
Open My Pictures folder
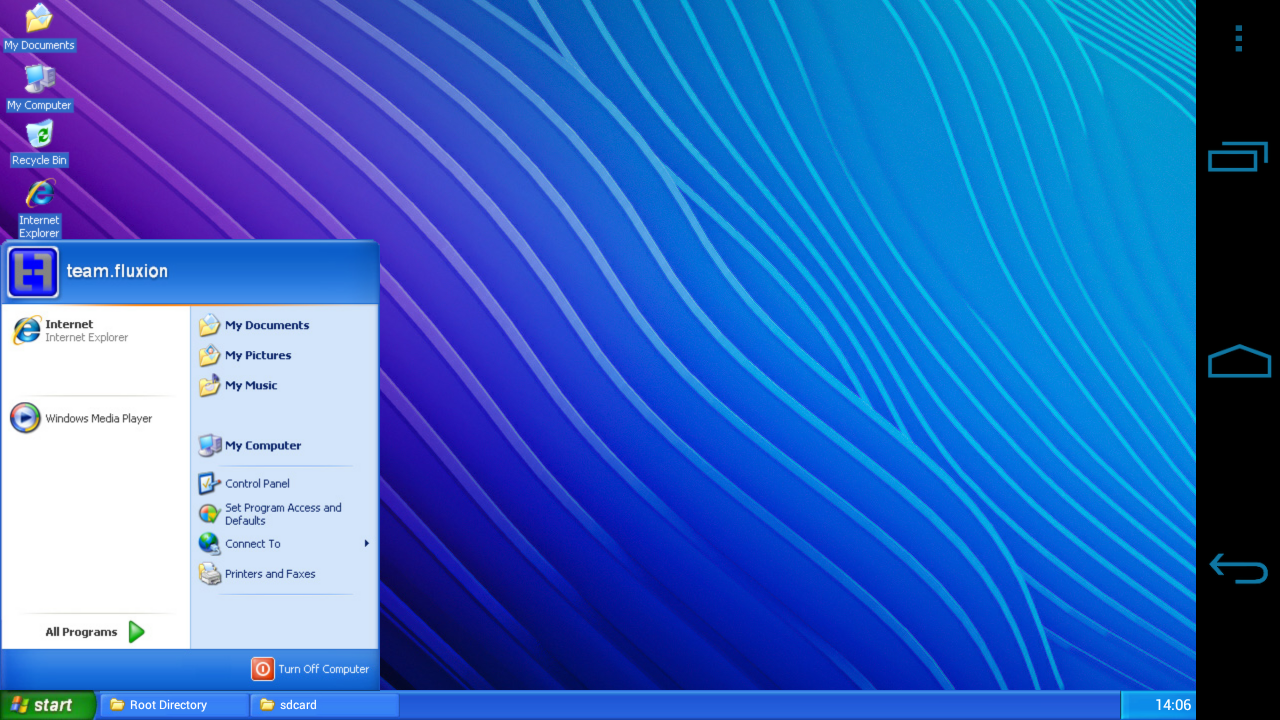pos(257,355)
